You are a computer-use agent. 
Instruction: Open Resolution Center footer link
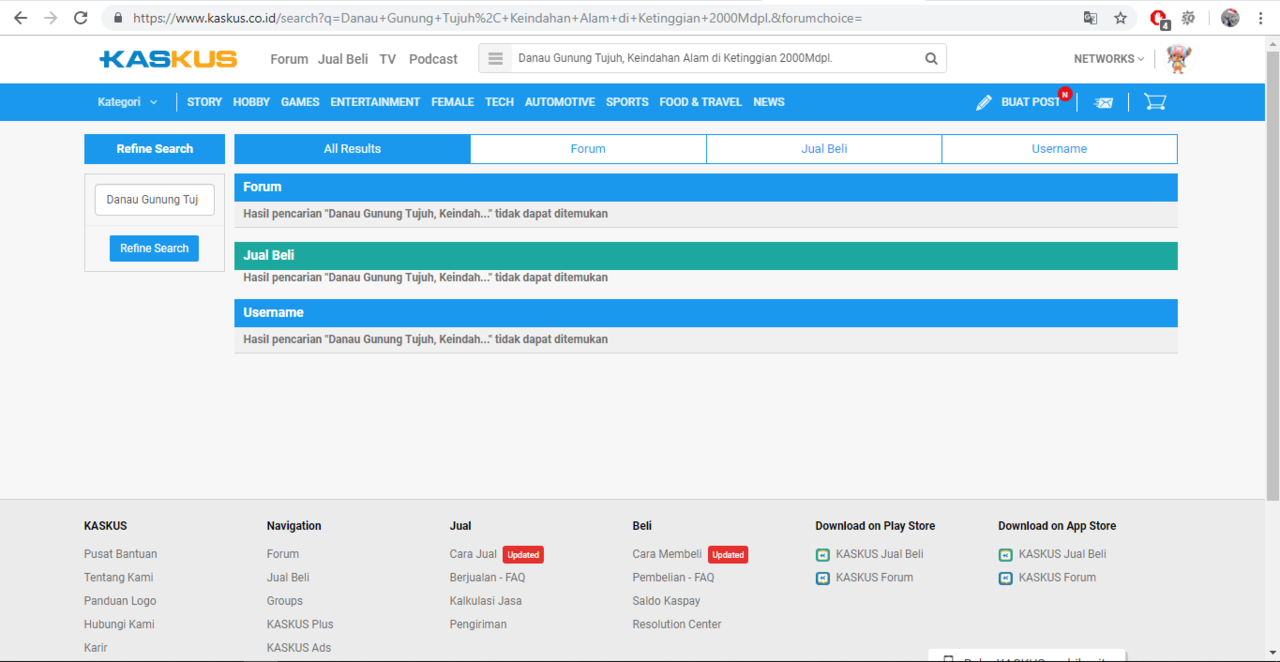(x=677, y=624)
